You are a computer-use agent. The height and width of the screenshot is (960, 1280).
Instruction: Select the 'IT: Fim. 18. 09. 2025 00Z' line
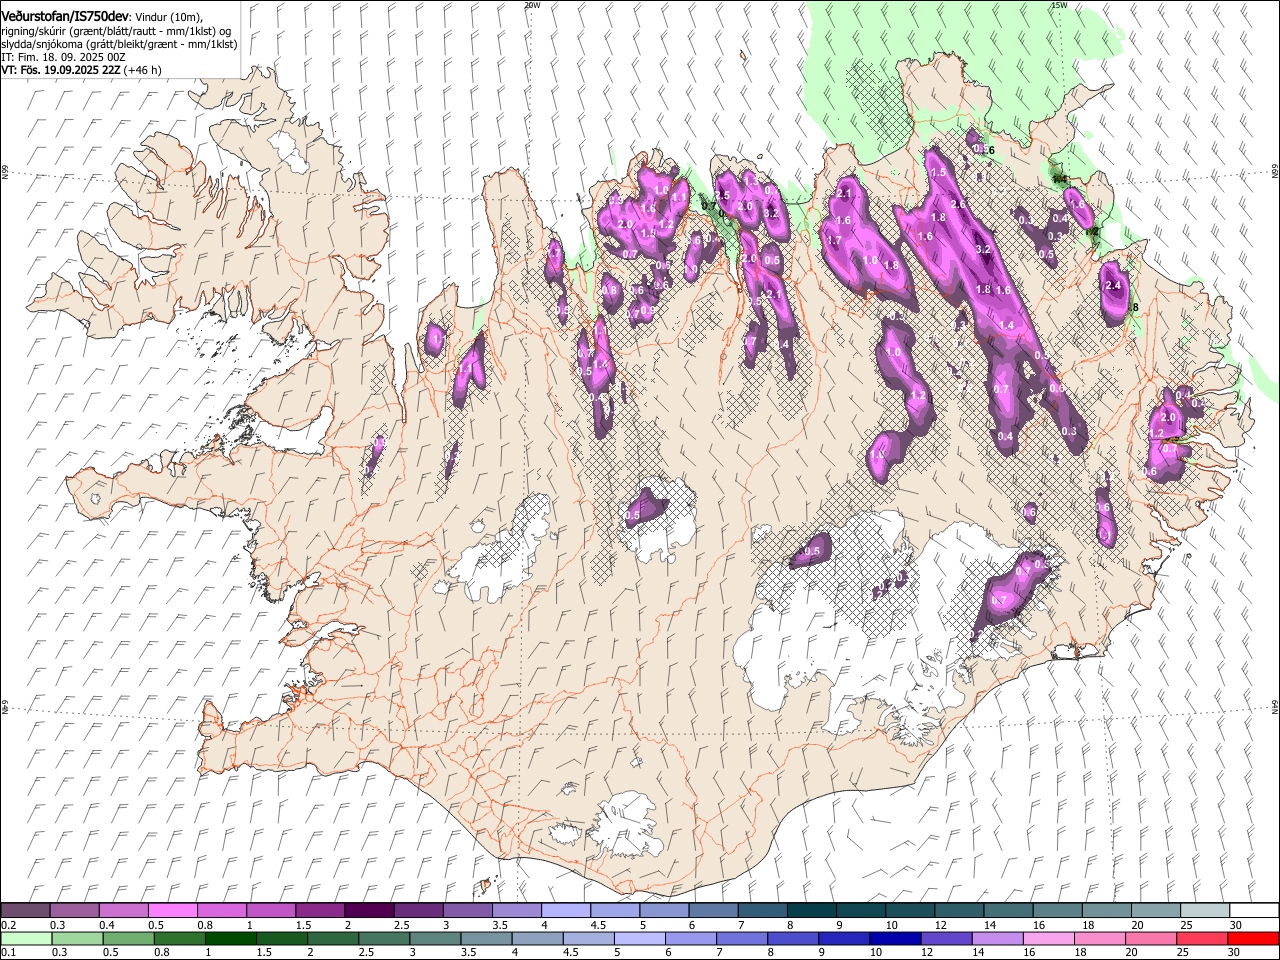coord(64,57)
